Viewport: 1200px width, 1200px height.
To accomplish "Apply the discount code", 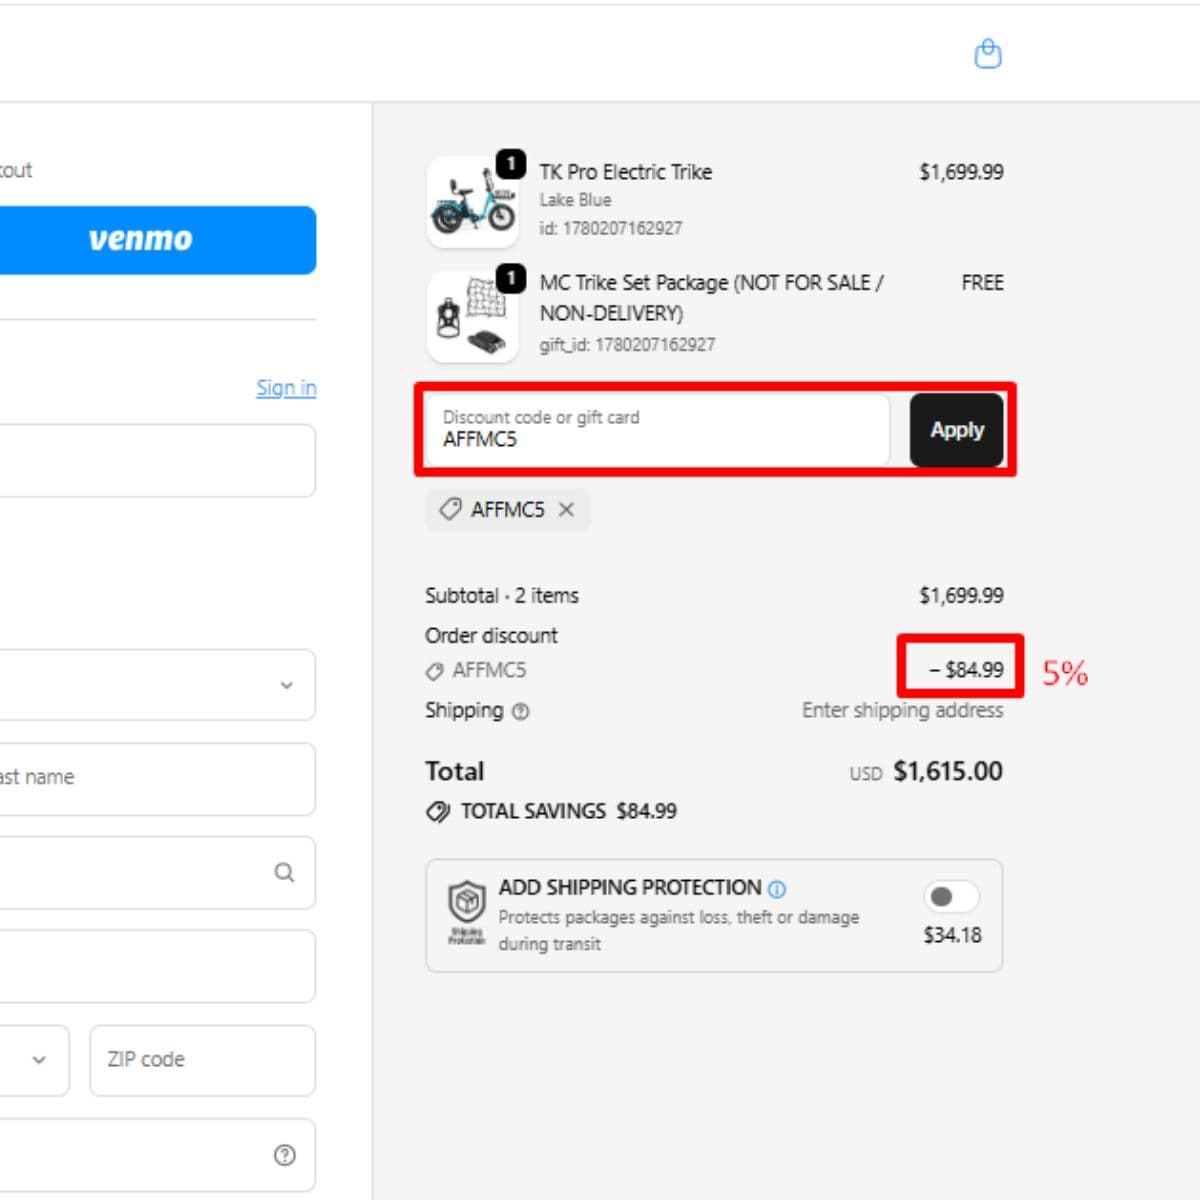I will (957, 430).
